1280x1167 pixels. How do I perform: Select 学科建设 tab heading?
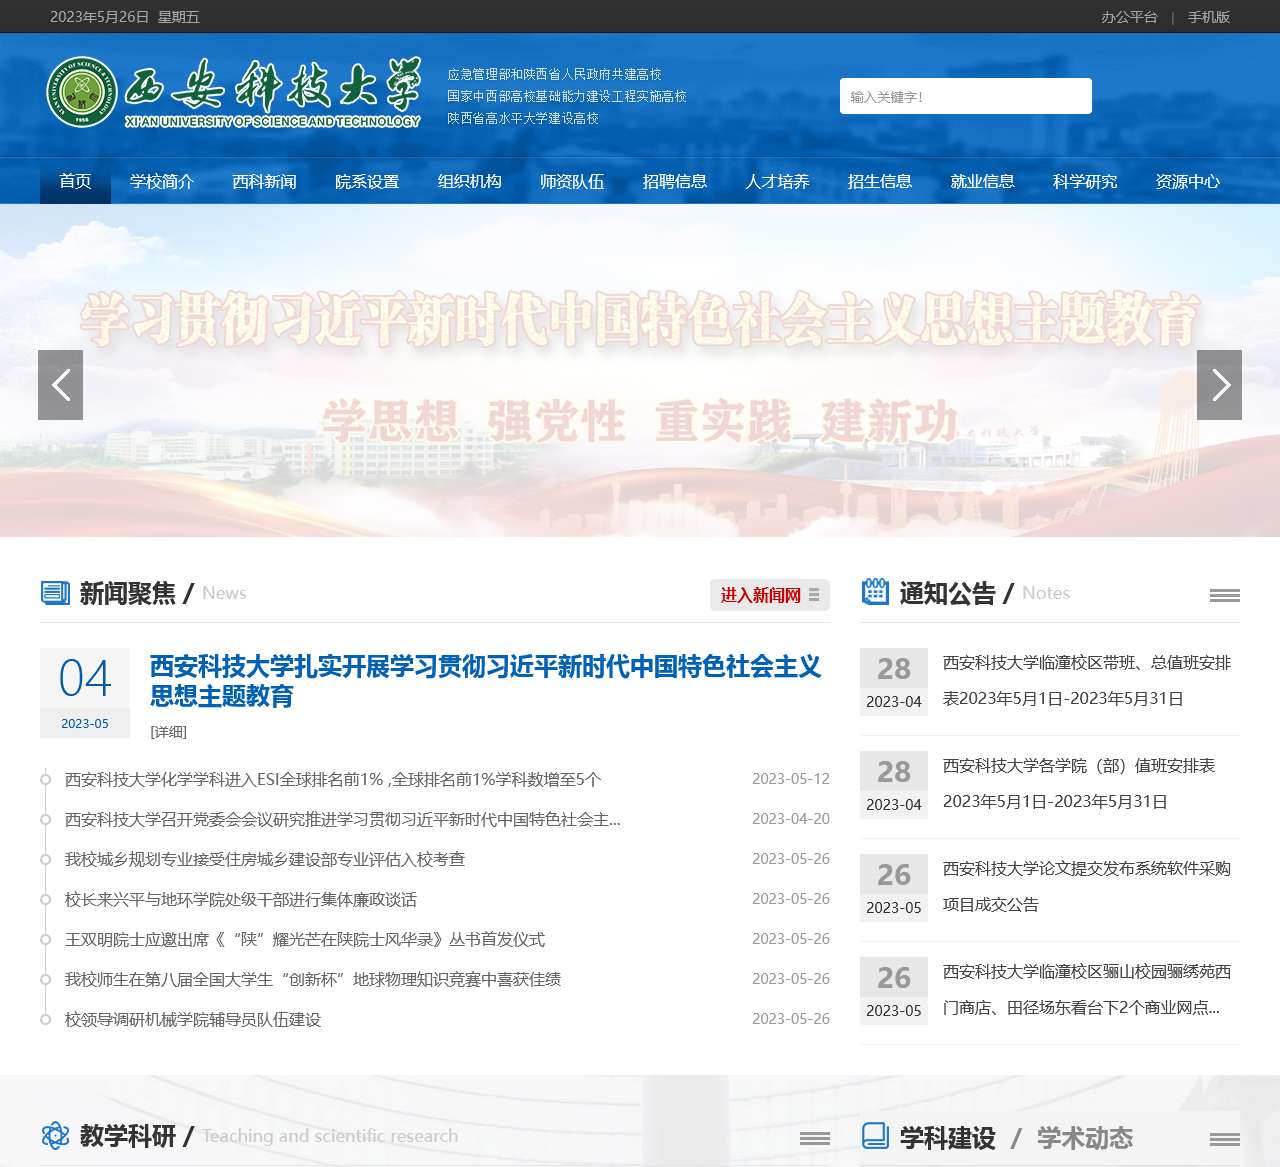pyautogui.click(x=948, y=1138)
